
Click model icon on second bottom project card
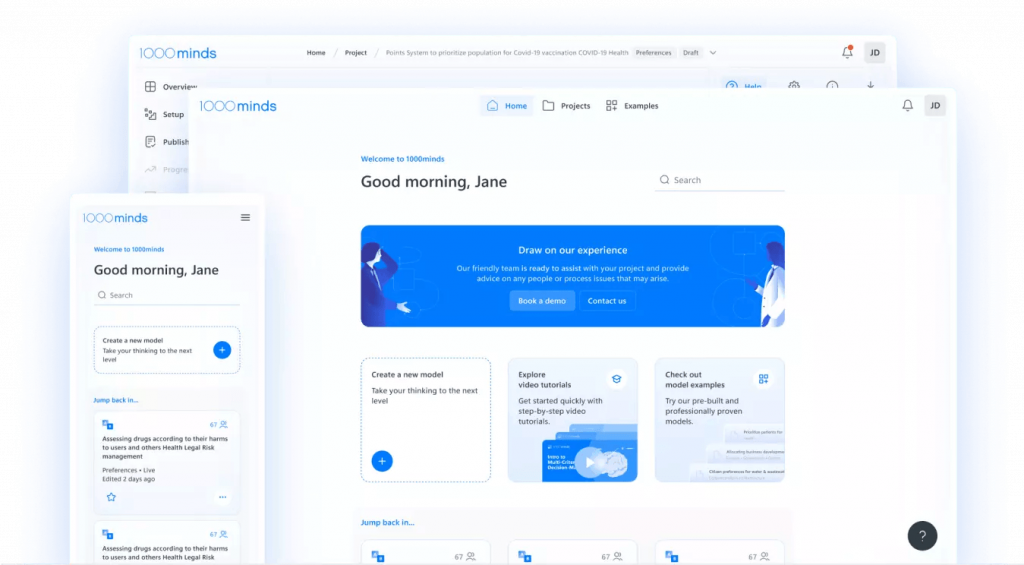coord(524,557)
